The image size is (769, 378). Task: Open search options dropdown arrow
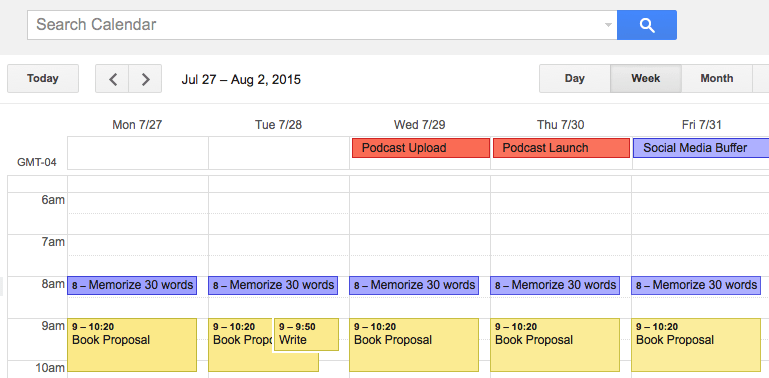point(608,25)
